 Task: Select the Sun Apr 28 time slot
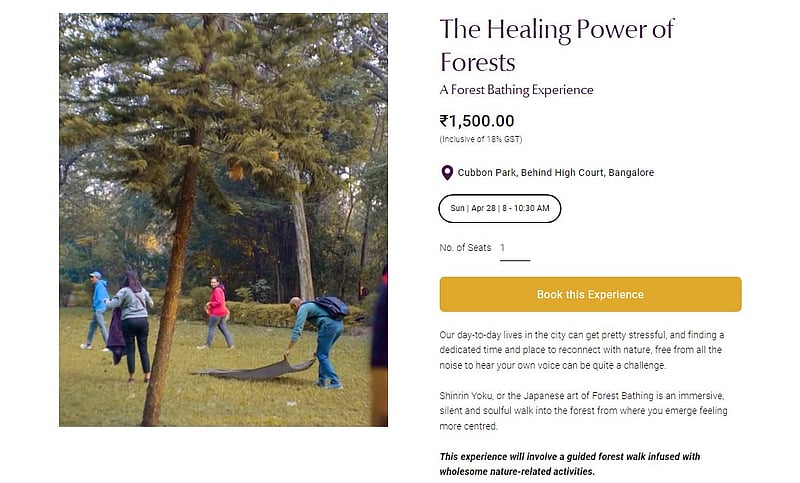[x=500, y=208]
